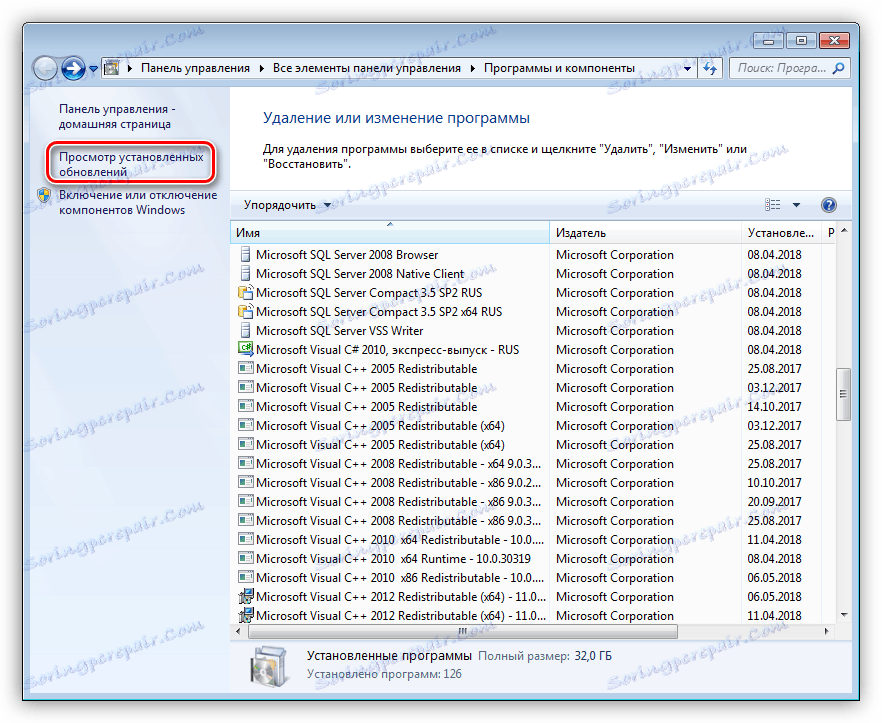Image resolution: width=882 pixels, height=723 pixels.
Task: Click the shield icon beside Windows components link
Action: pyautogui.click(x=44, y=195)
